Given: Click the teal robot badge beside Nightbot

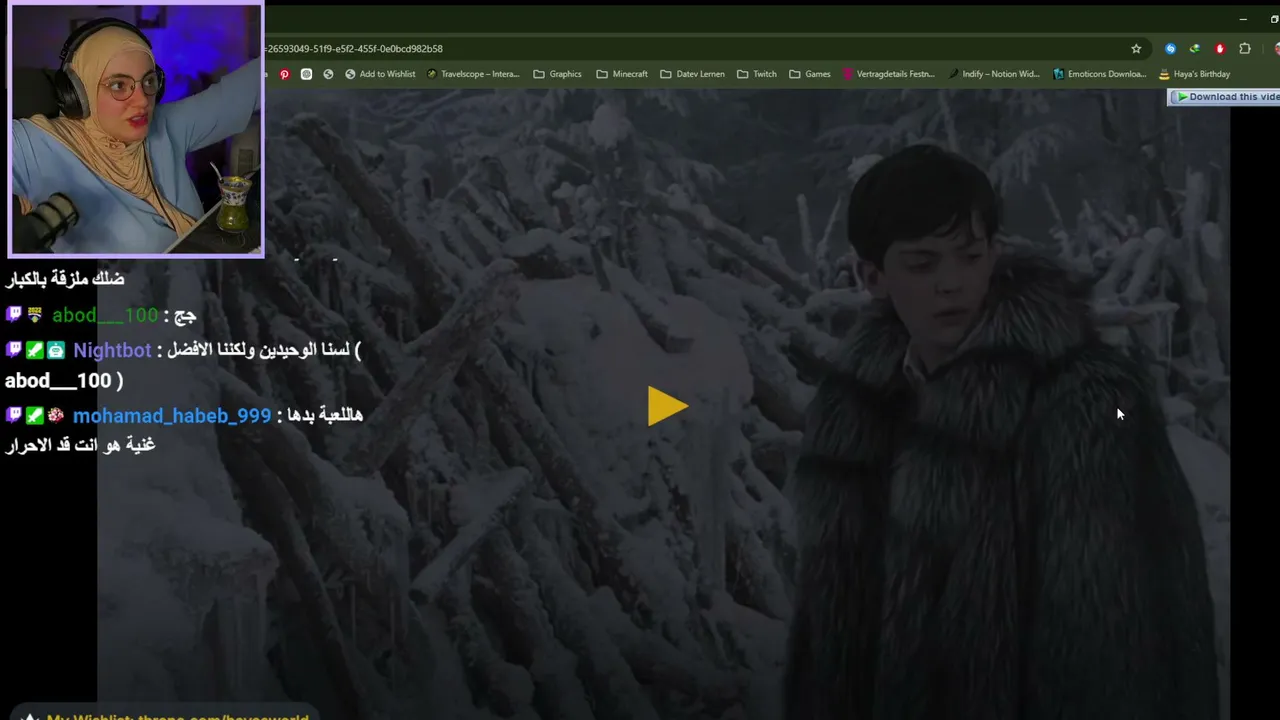Looking at the screenshot, I should pos(56,350).
